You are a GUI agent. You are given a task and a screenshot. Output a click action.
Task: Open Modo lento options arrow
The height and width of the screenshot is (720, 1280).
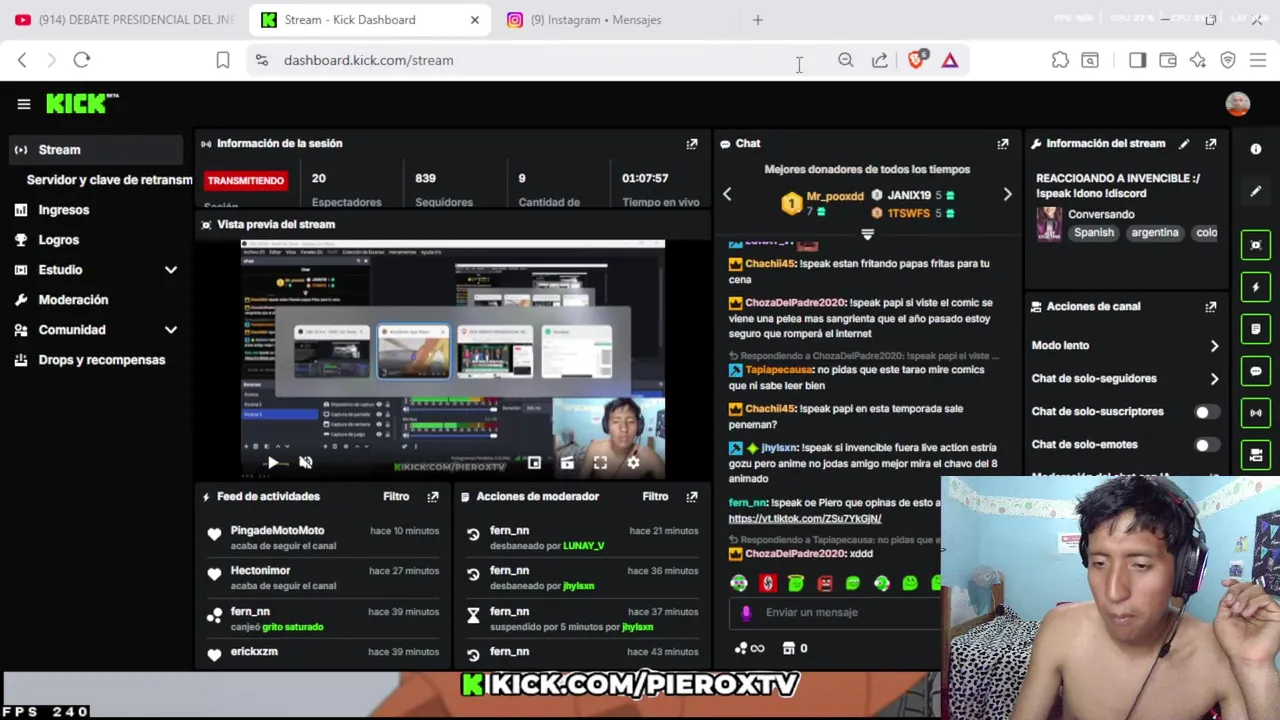1214,346
